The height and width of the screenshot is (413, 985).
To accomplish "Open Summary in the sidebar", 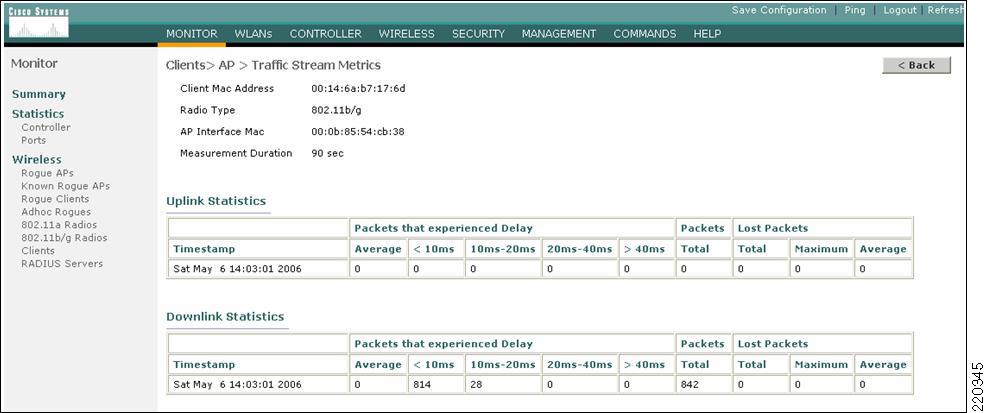I will click(x=39, y=94).
